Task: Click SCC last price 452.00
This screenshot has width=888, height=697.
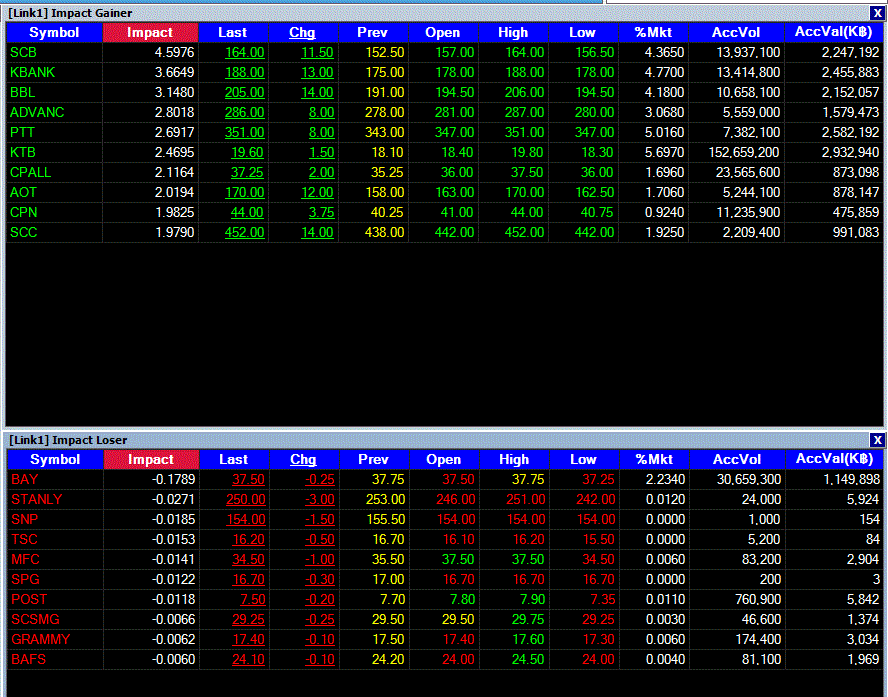Action: 245,232
